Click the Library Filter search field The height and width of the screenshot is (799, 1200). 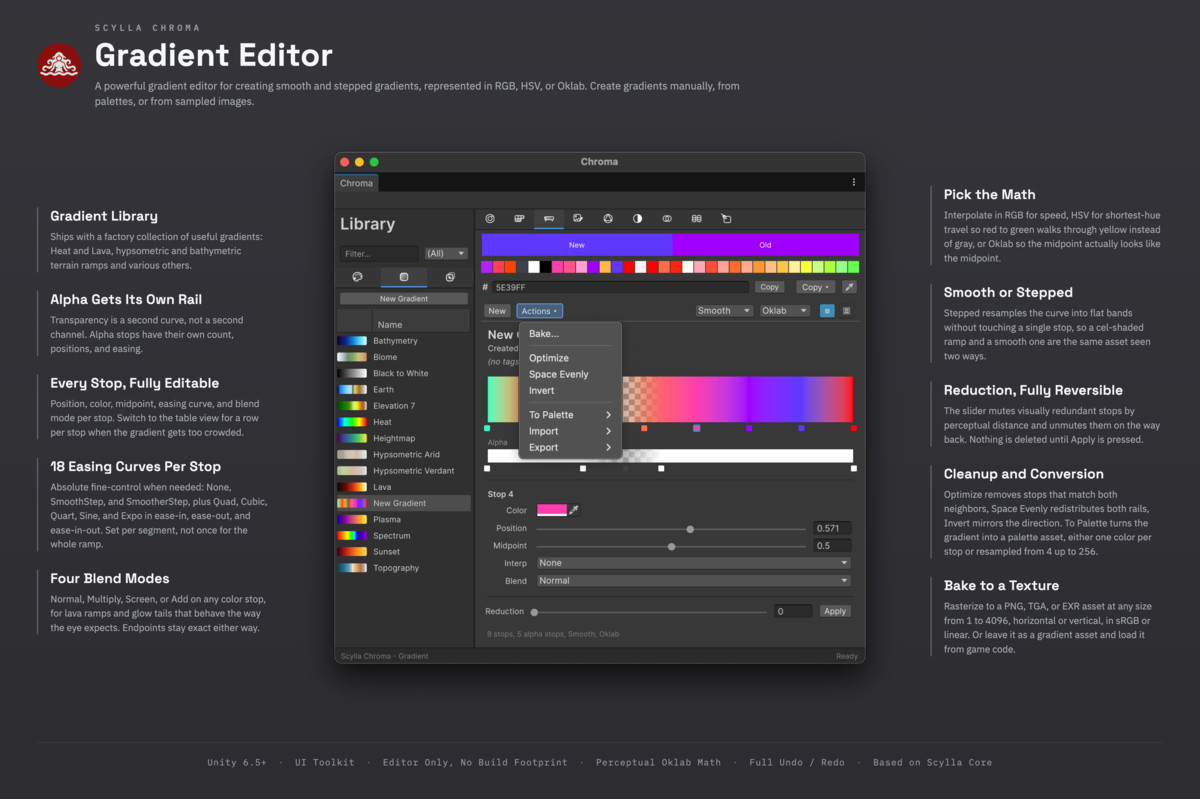tap(379, 254)
